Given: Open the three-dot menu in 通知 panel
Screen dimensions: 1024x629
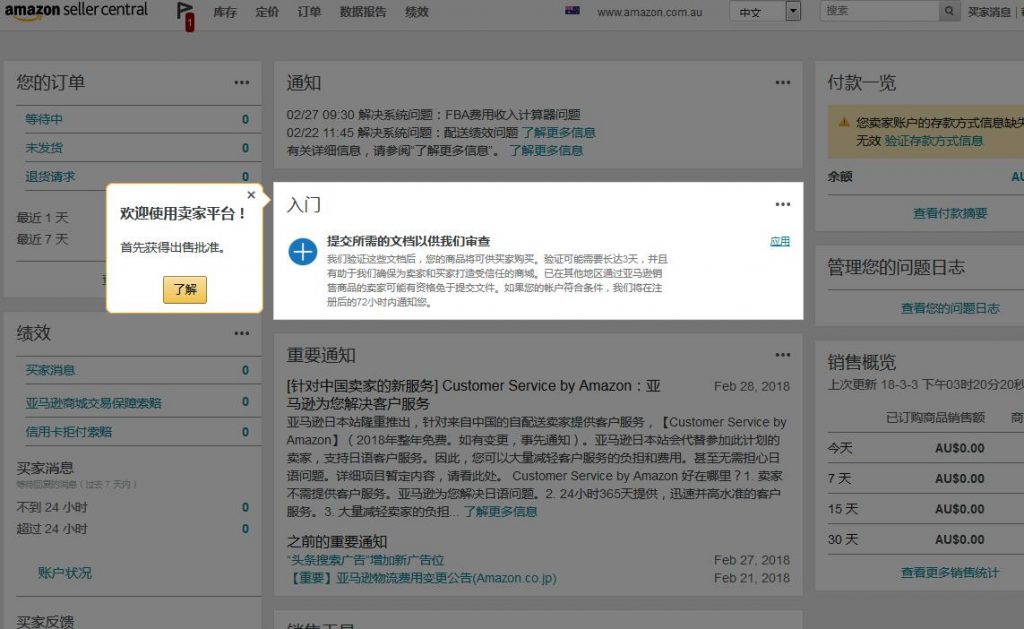Looking at the screenshot, I should click(x=782, y=83).
